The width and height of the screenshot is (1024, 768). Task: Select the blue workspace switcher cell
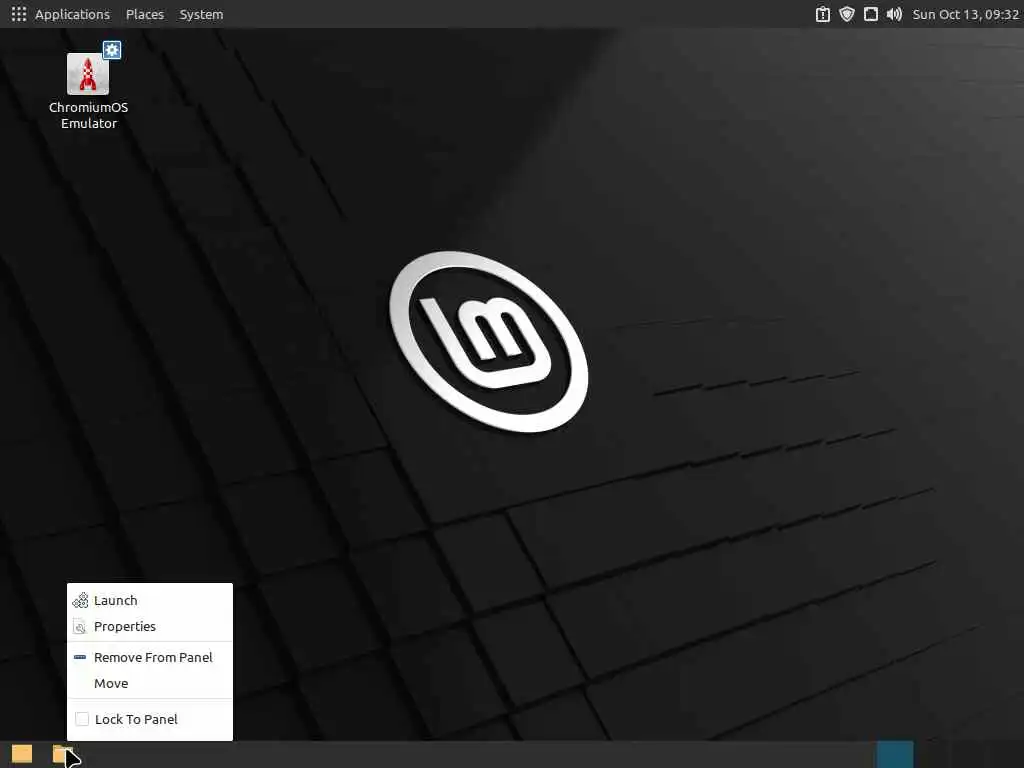tap(895, 754)
